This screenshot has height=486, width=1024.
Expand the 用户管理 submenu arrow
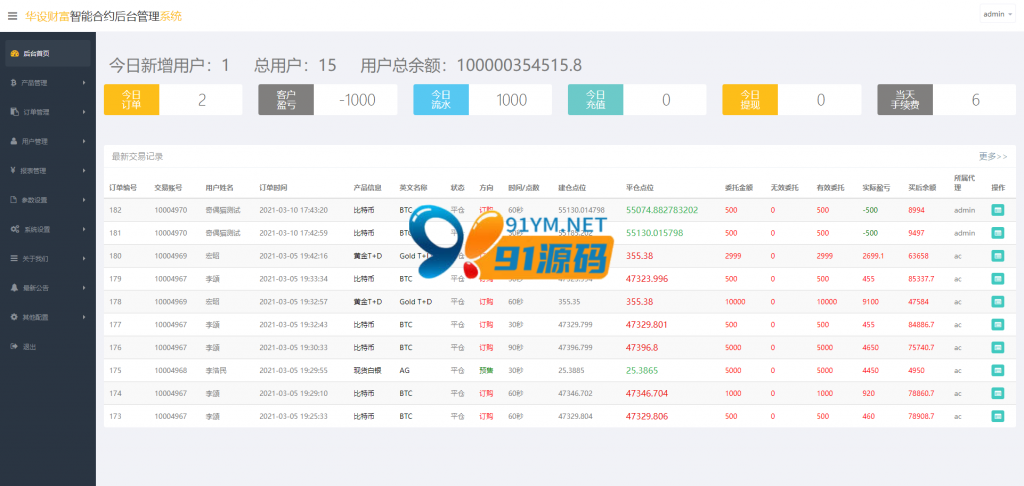[x=84, y=141]
